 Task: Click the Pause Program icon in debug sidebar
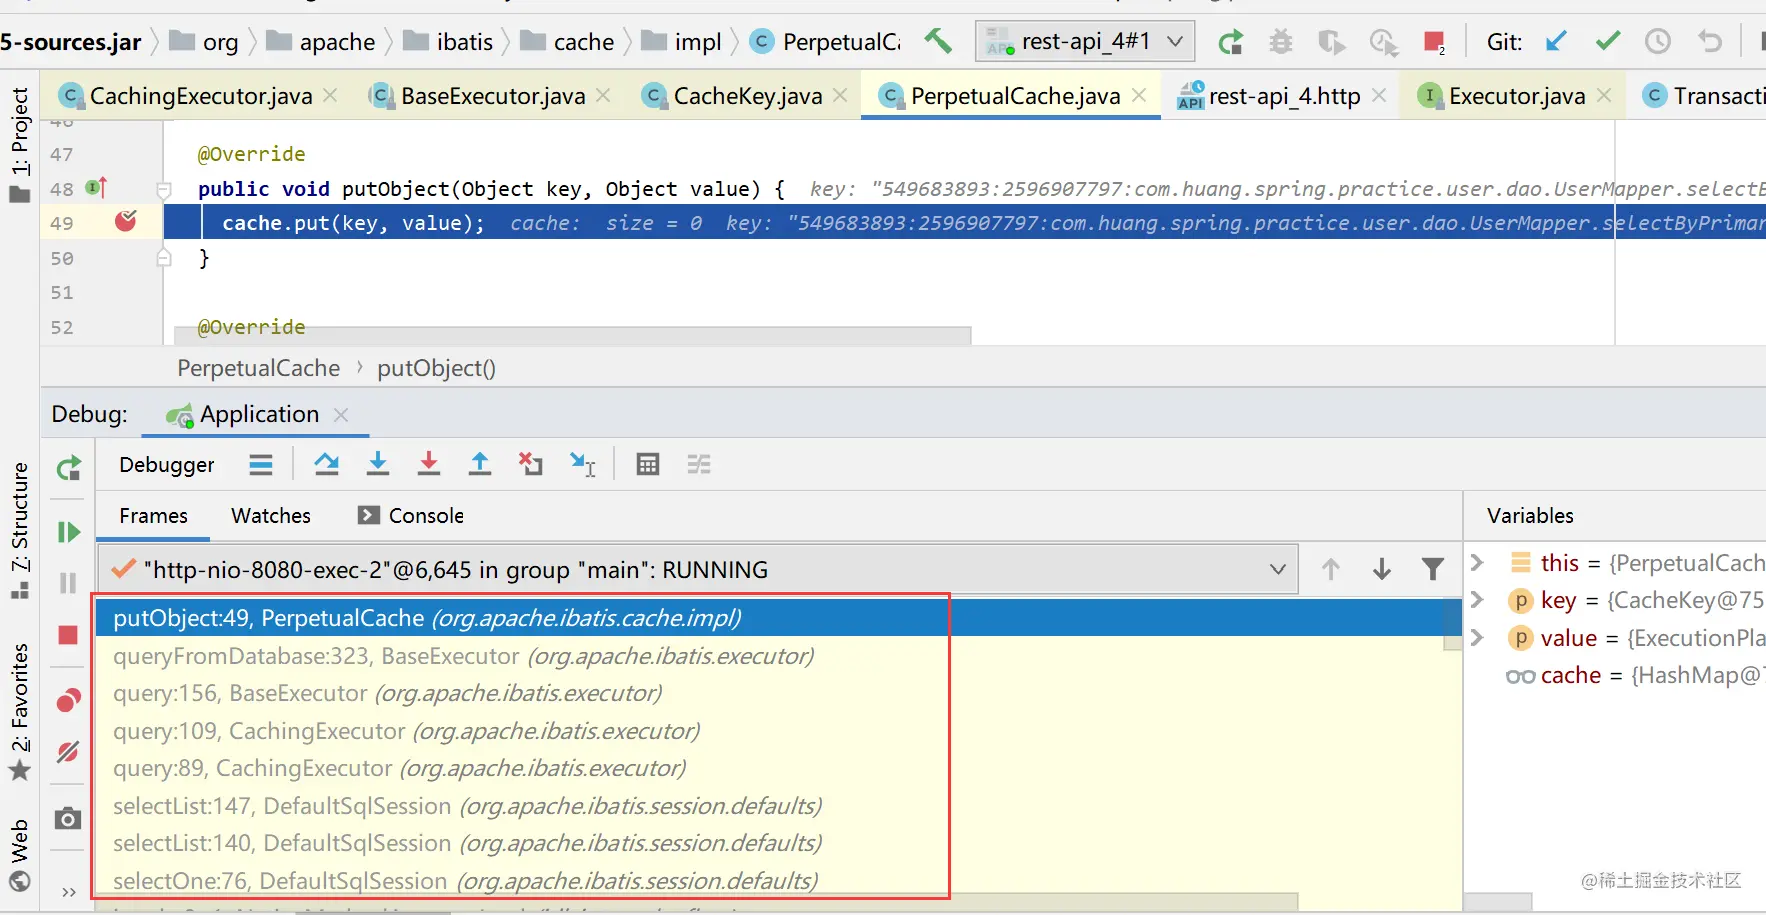68,583
